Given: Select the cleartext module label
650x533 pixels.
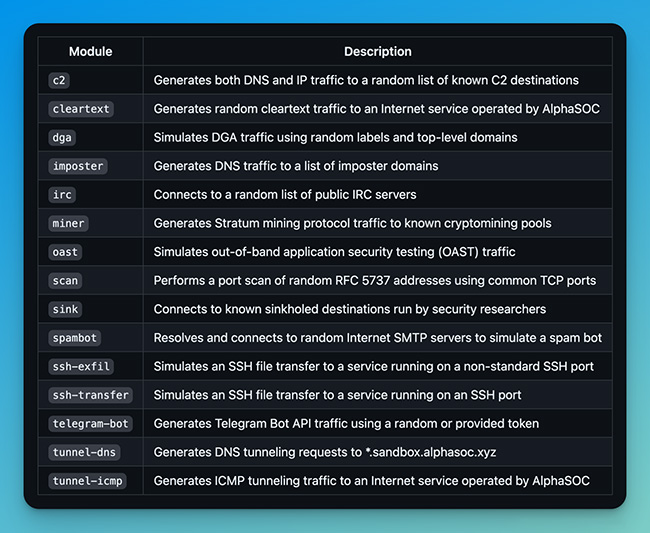Looking at the screenshot, I should click(x=77, y=109).
